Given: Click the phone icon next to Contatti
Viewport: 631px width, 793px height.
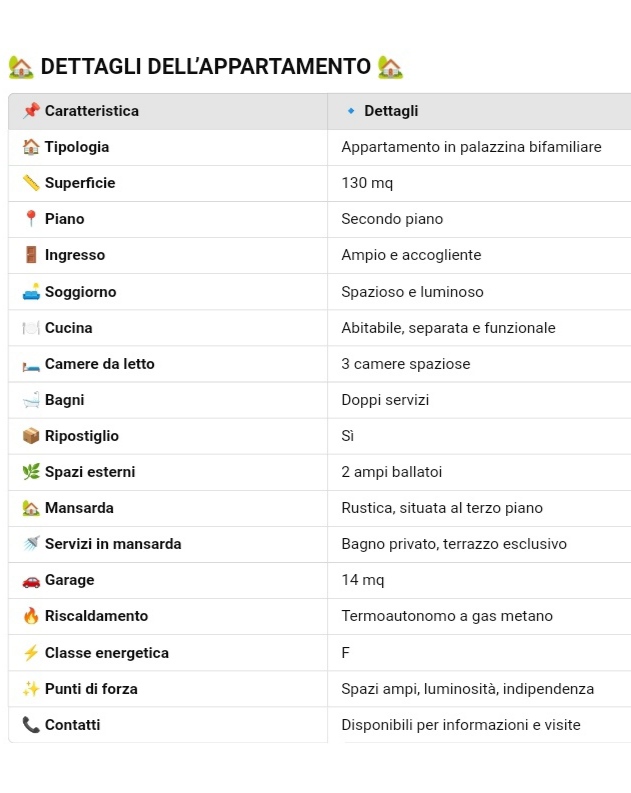Looking at the screenshot, I should (x=31, y=725).
